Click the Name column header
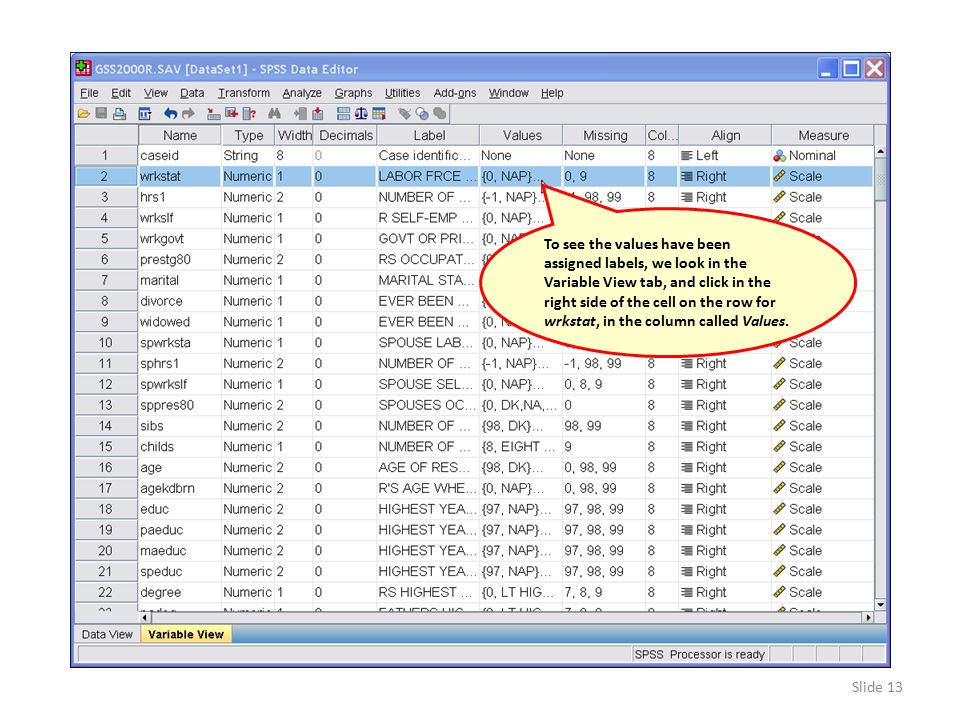Image resolution: width=960 pixels, height=720 pixels. point(180,135)
